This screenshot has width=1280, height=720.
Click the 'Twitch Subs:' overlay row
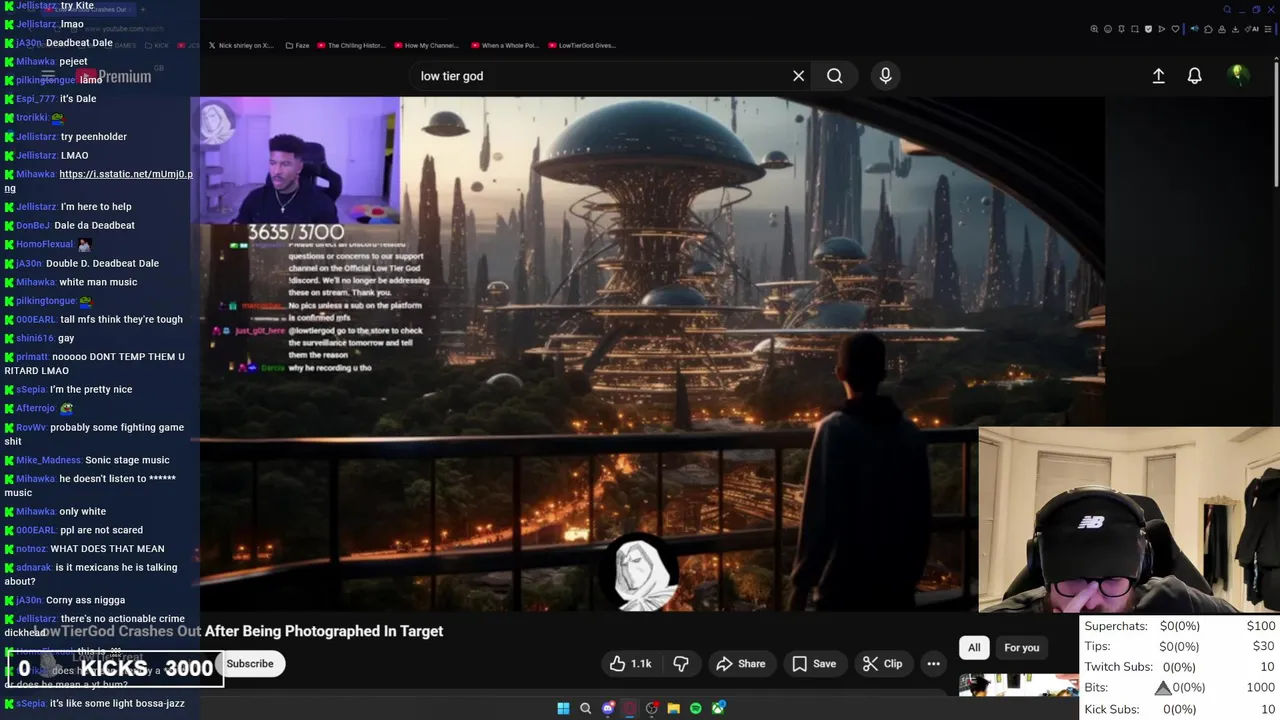[x=1181, y=667]
